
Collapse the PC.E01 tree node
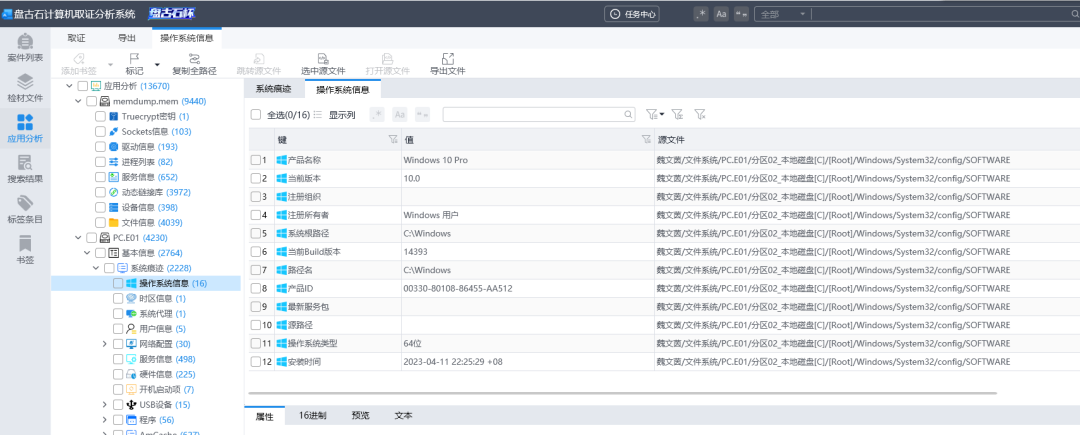(79, 237)
